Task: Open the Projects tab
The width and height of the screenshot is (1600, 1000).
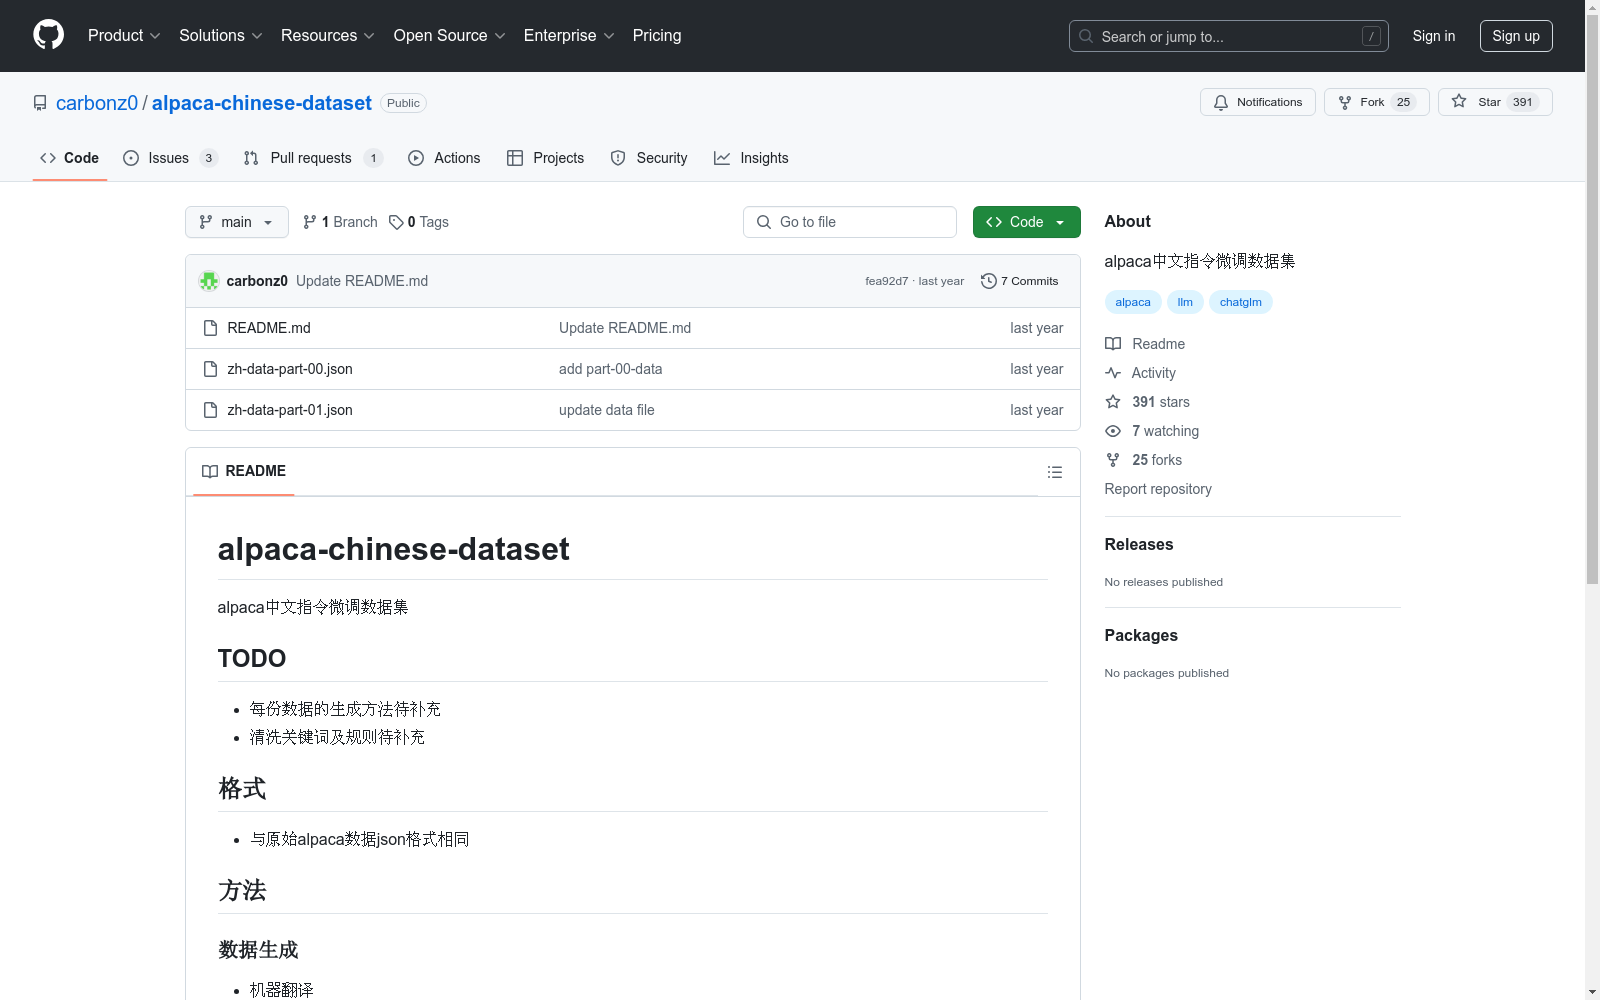Action: point(546,158)
